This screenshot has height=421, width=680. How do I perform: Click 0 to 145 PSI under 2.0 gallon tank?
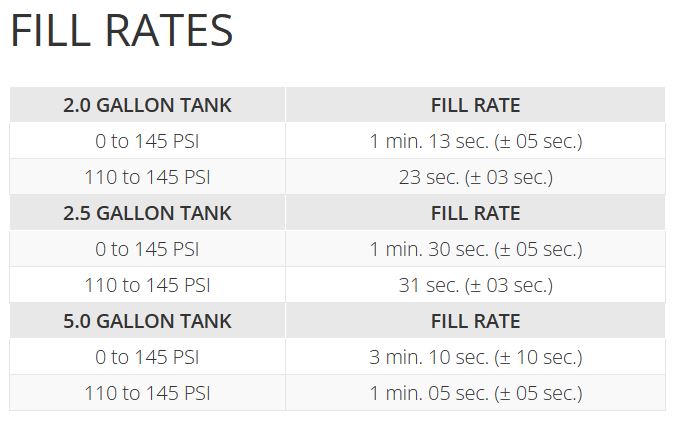tap(147, 141)
